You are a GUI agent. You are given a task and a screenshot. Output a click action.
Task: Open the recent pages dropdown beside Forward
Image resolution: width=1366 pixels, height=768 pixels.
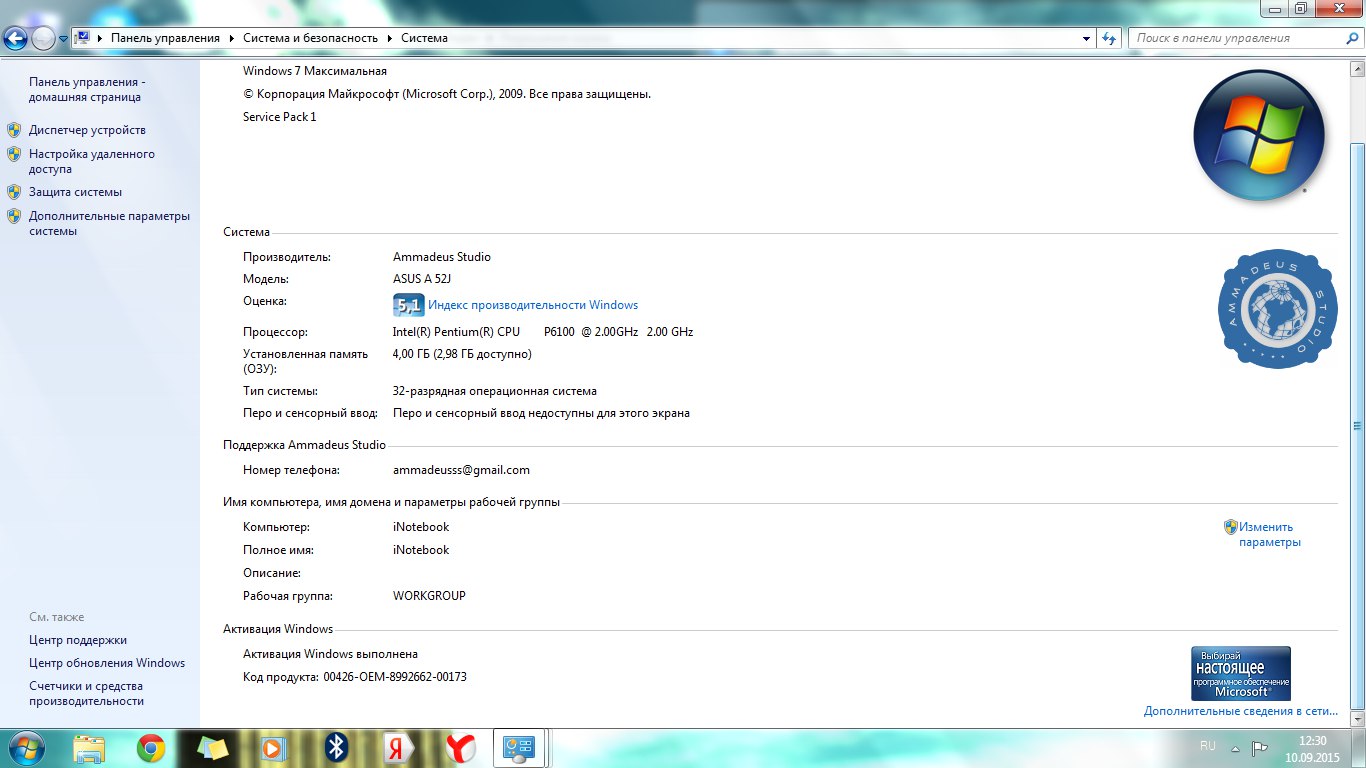tap(63, 39)
